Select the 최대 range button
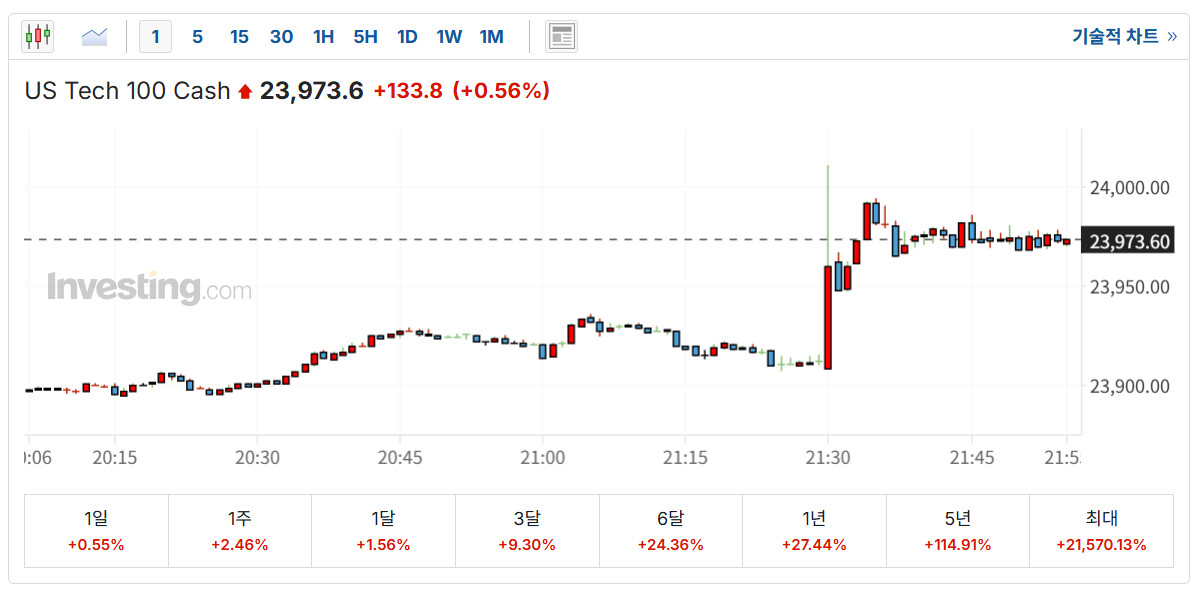 1101,531
